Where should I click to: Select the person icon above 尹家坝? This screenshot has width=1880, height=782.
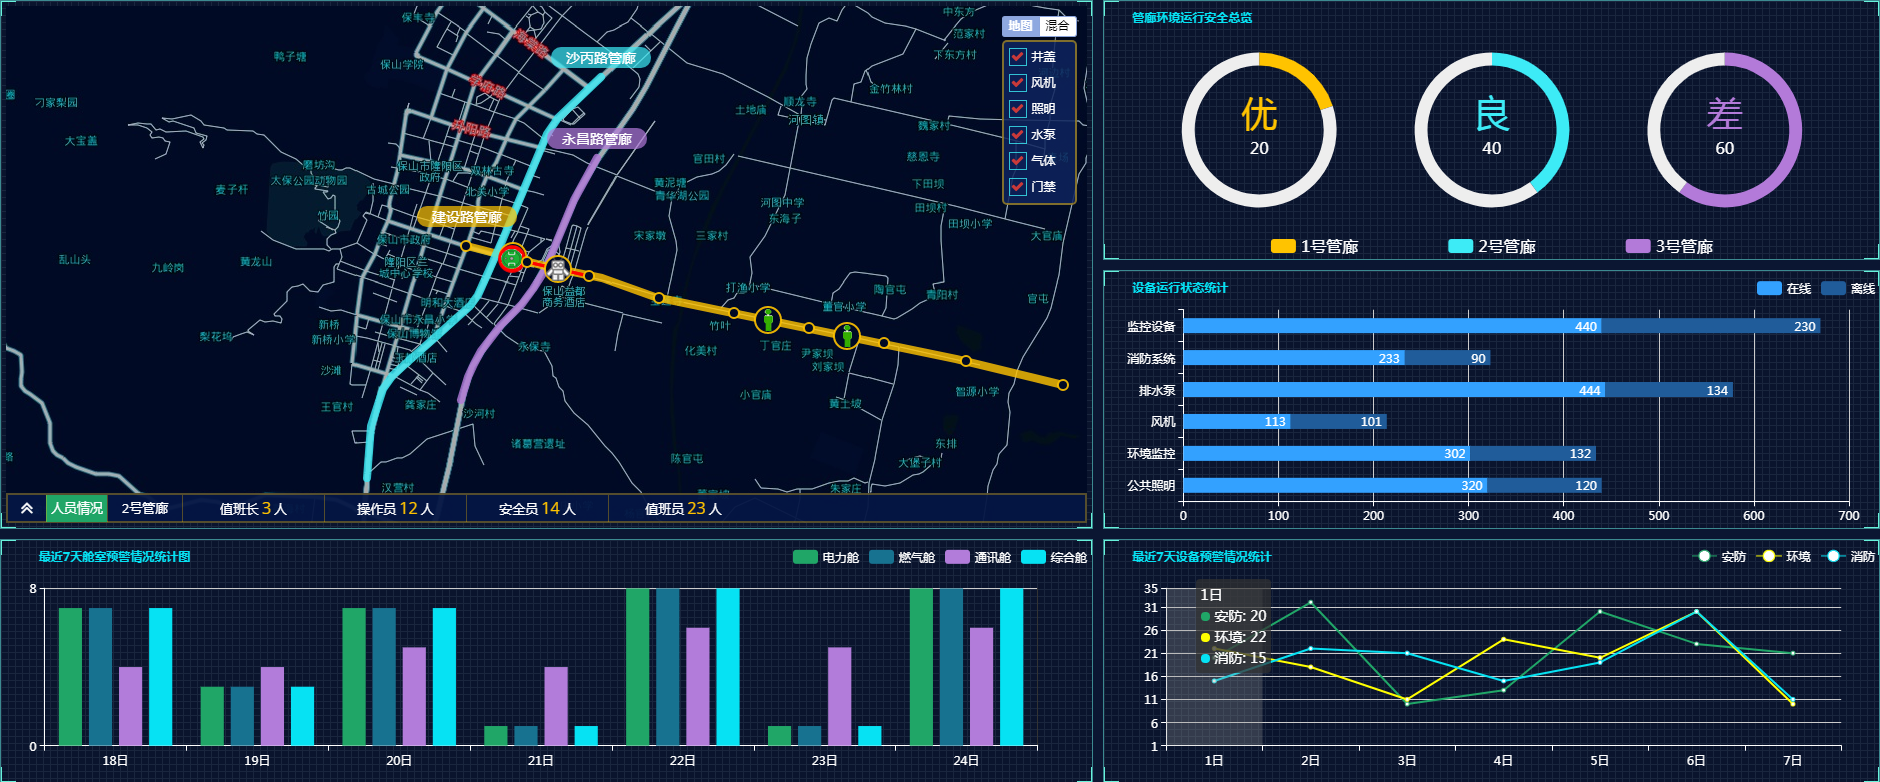846,336
